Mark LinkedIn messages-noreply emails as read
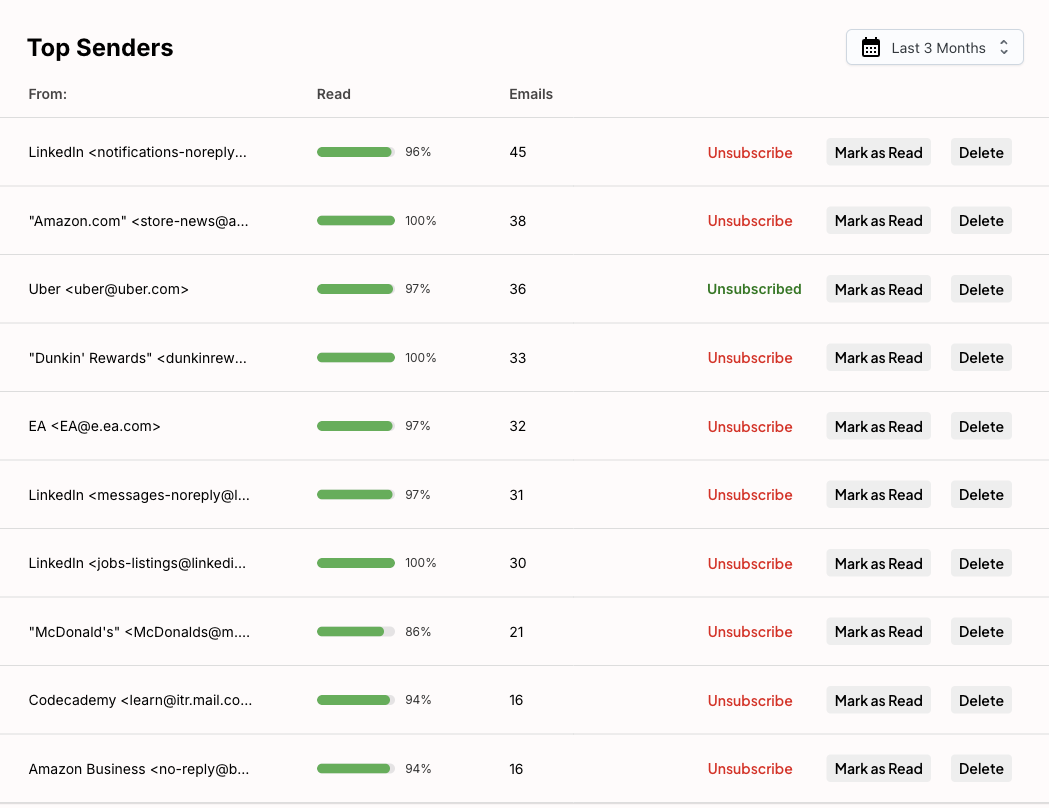 (x=878, y=495)
